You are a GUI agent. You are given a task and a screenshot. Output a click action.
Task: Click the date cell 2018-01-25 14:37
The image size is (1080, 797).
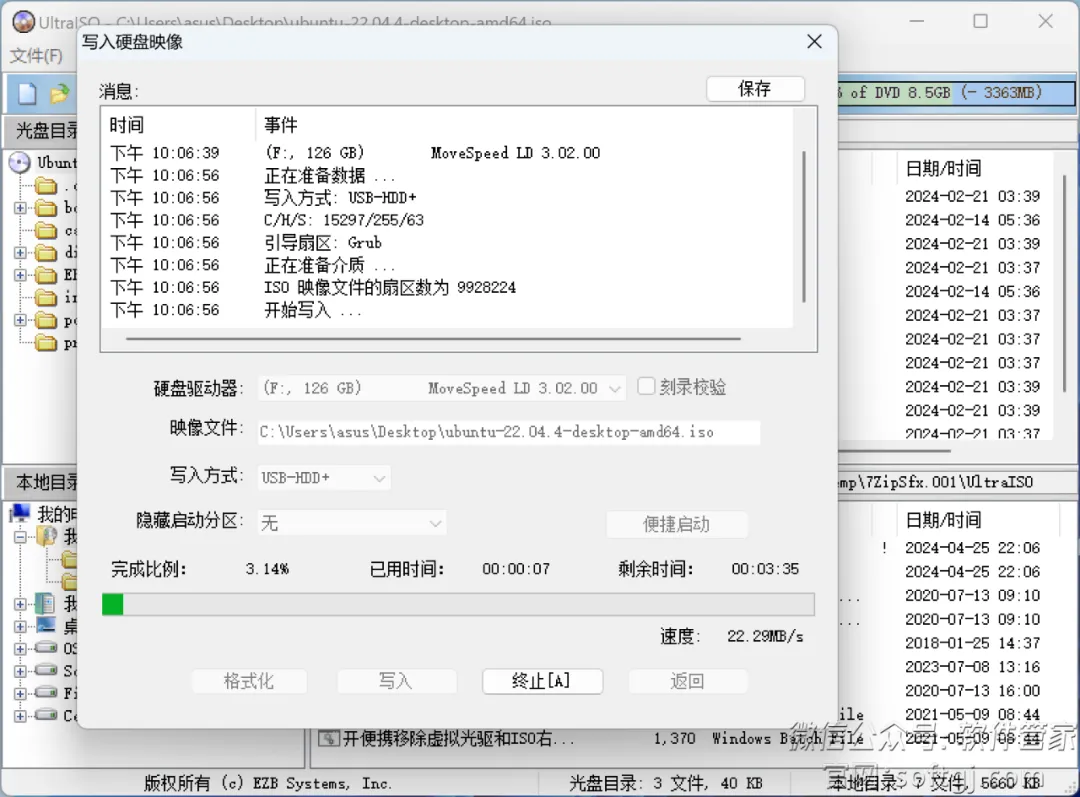(973, 643)
